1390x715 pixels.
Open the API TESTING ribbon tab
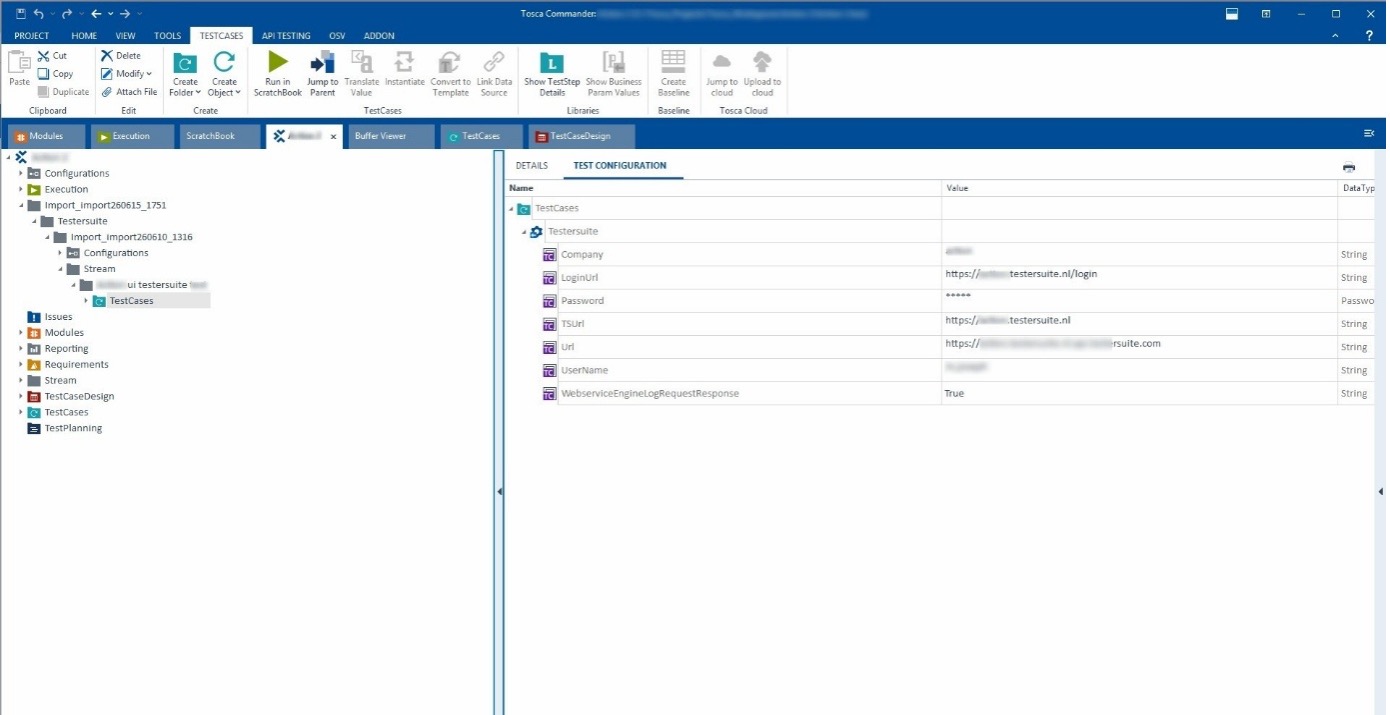(286, 36)
